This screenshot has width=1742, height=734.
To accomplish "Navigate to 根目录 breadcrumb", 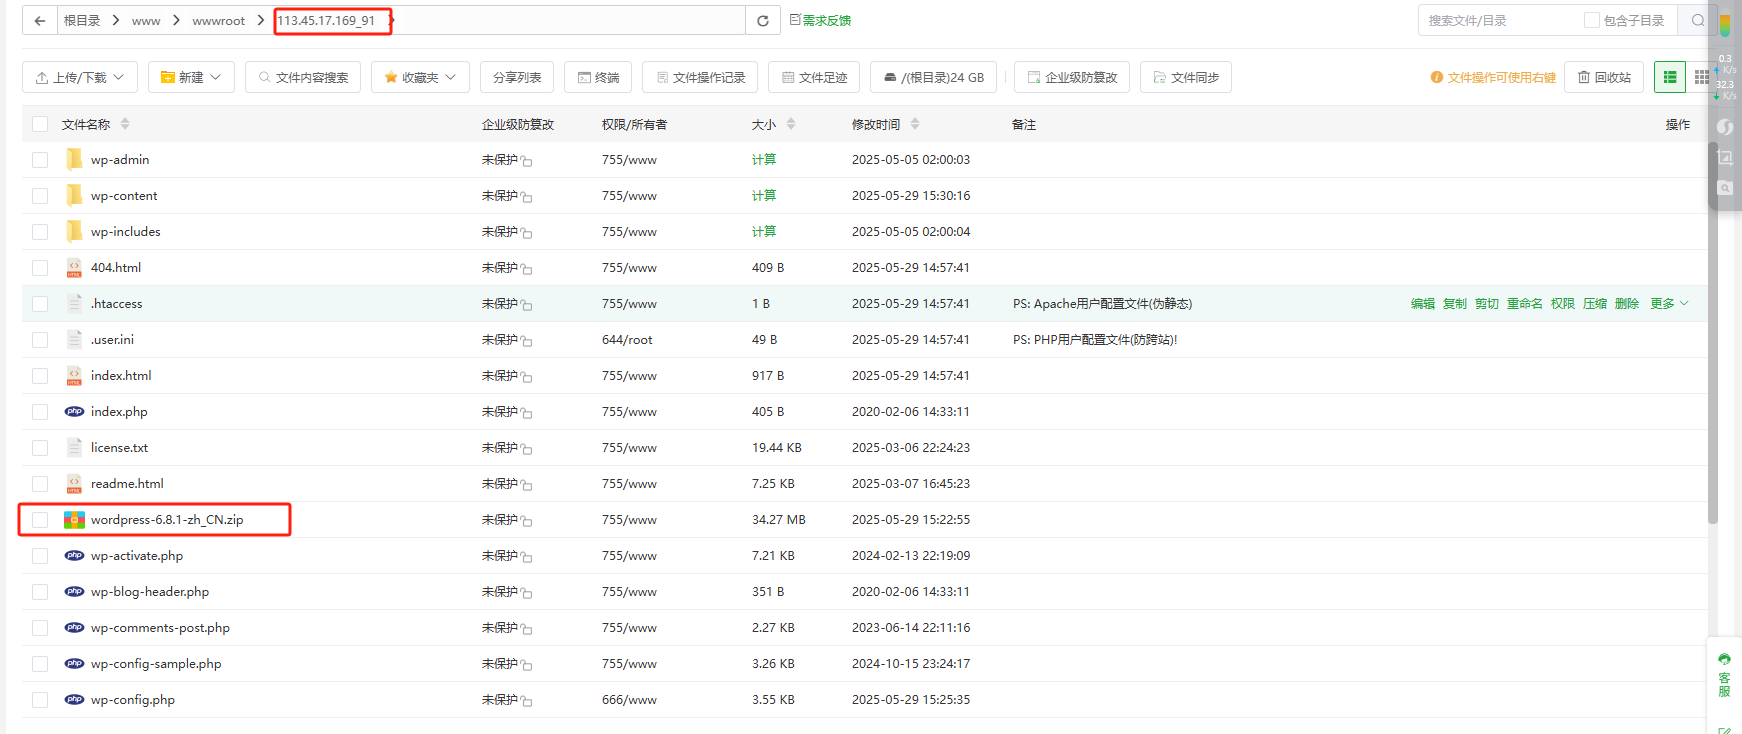I will point(82,20).
